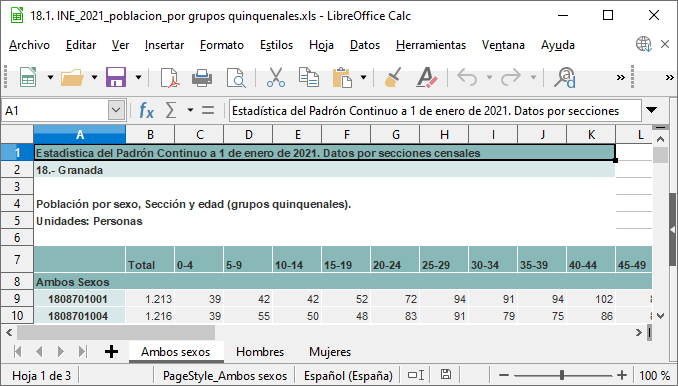Click vertical scrollbar down arrow

pyautogui.click(x=660, y=316)
